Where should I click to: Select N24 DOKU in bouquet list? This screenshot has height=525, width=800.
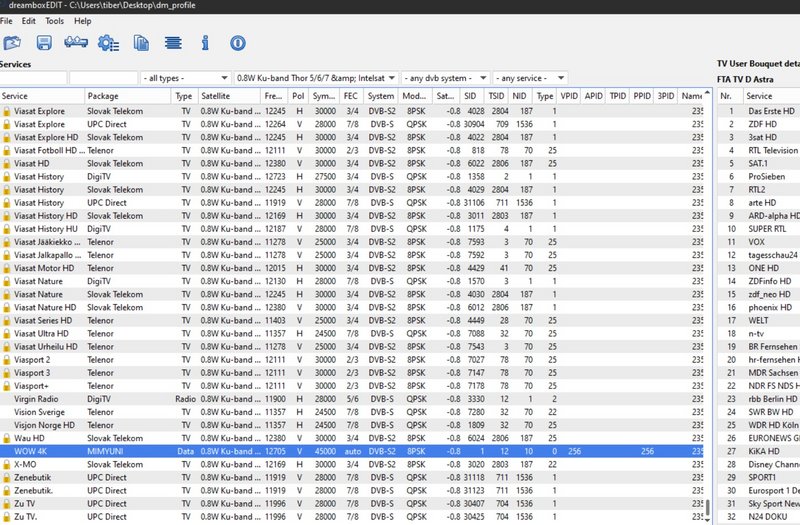(759, 517)
